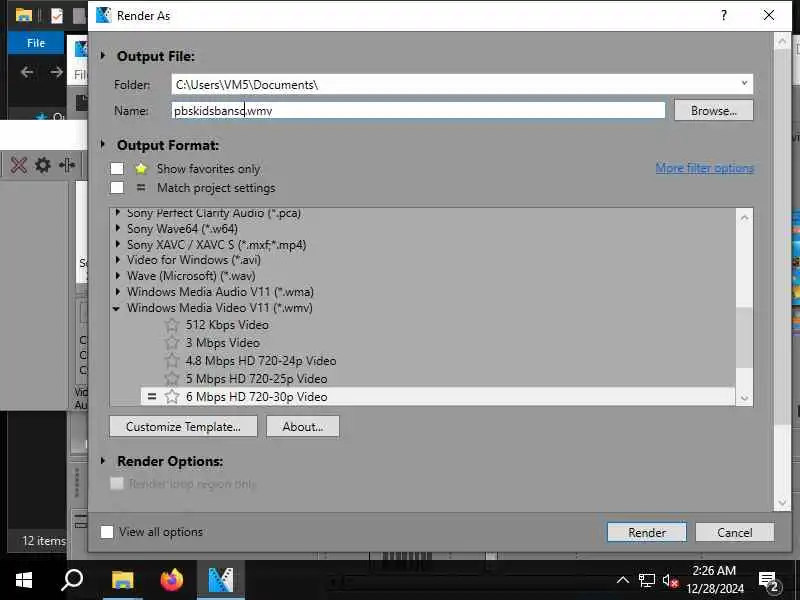
Task: Collapse the Render Options section
Action: point(103,461)
